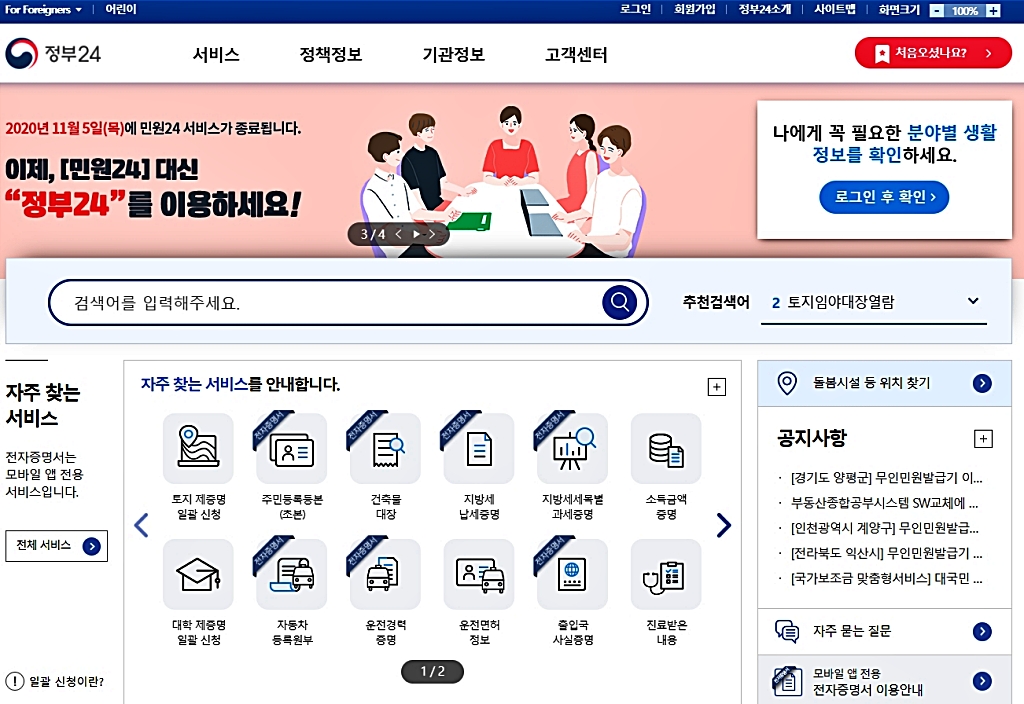The width and height of the screenshot is (1024, 704).
Task: Click the 1 / 2 page indicator
Action: coord(432,671)
